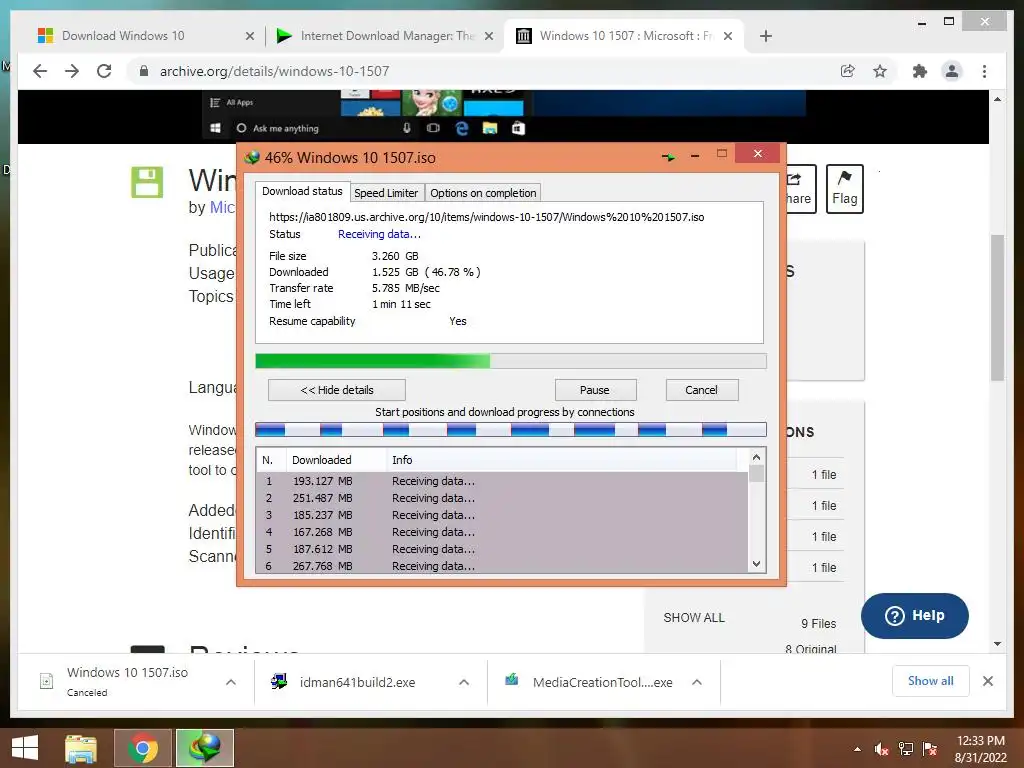Open Windows Start menu
The height and width of the screenshot is (768, 1024).
(25, 748)
